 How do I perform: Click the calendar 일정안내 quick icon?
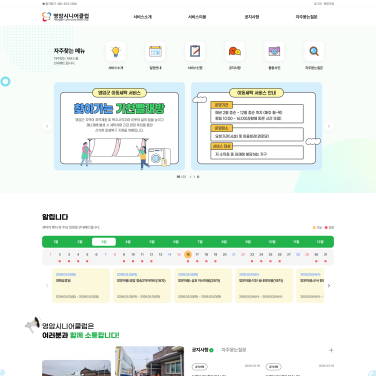pyautogui.click(x=155, y=51)
